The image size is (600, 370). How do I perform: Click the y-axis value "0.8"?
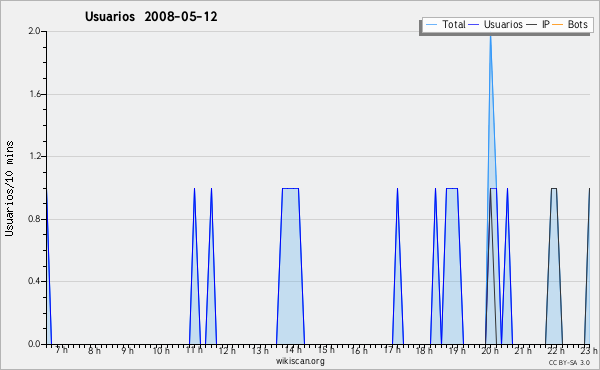(34, 219)
